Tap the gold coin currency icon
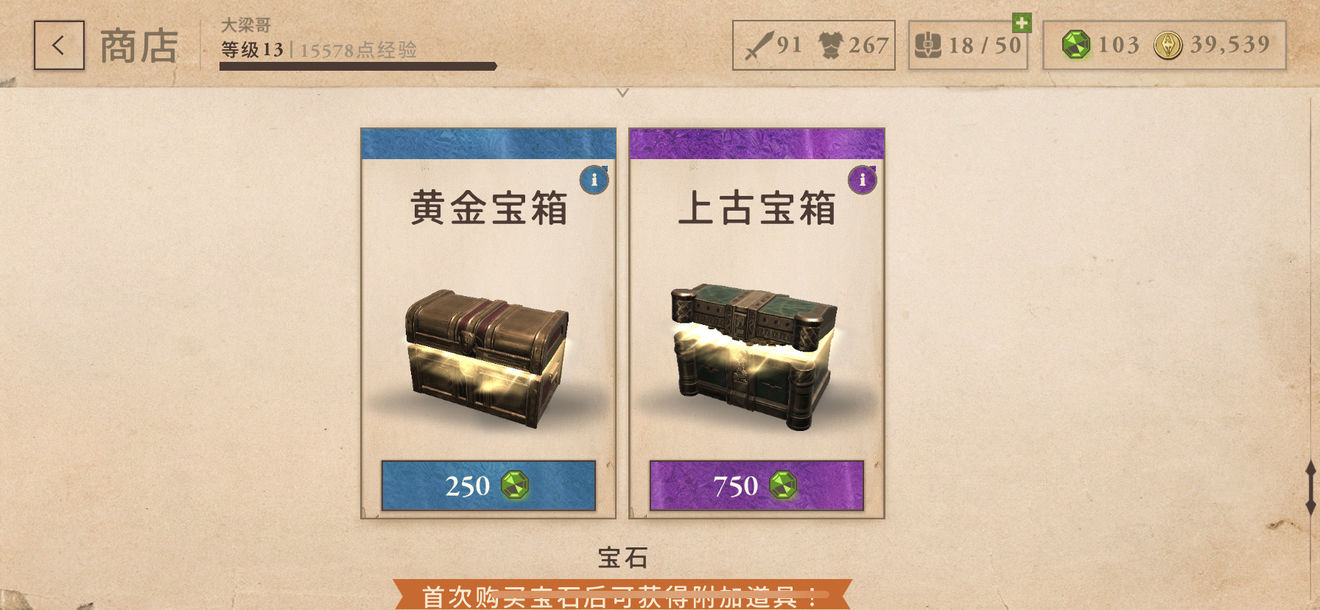This screenshot has height=610, width=1320. pyautogui.click(x=1168, y=45)
